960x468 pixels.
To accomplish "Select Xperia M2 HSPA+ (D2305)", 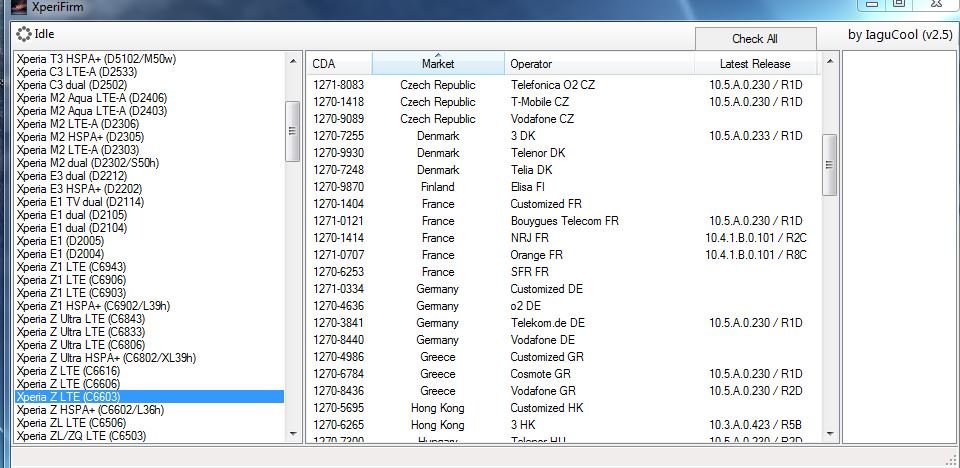I will click(149, 137).
